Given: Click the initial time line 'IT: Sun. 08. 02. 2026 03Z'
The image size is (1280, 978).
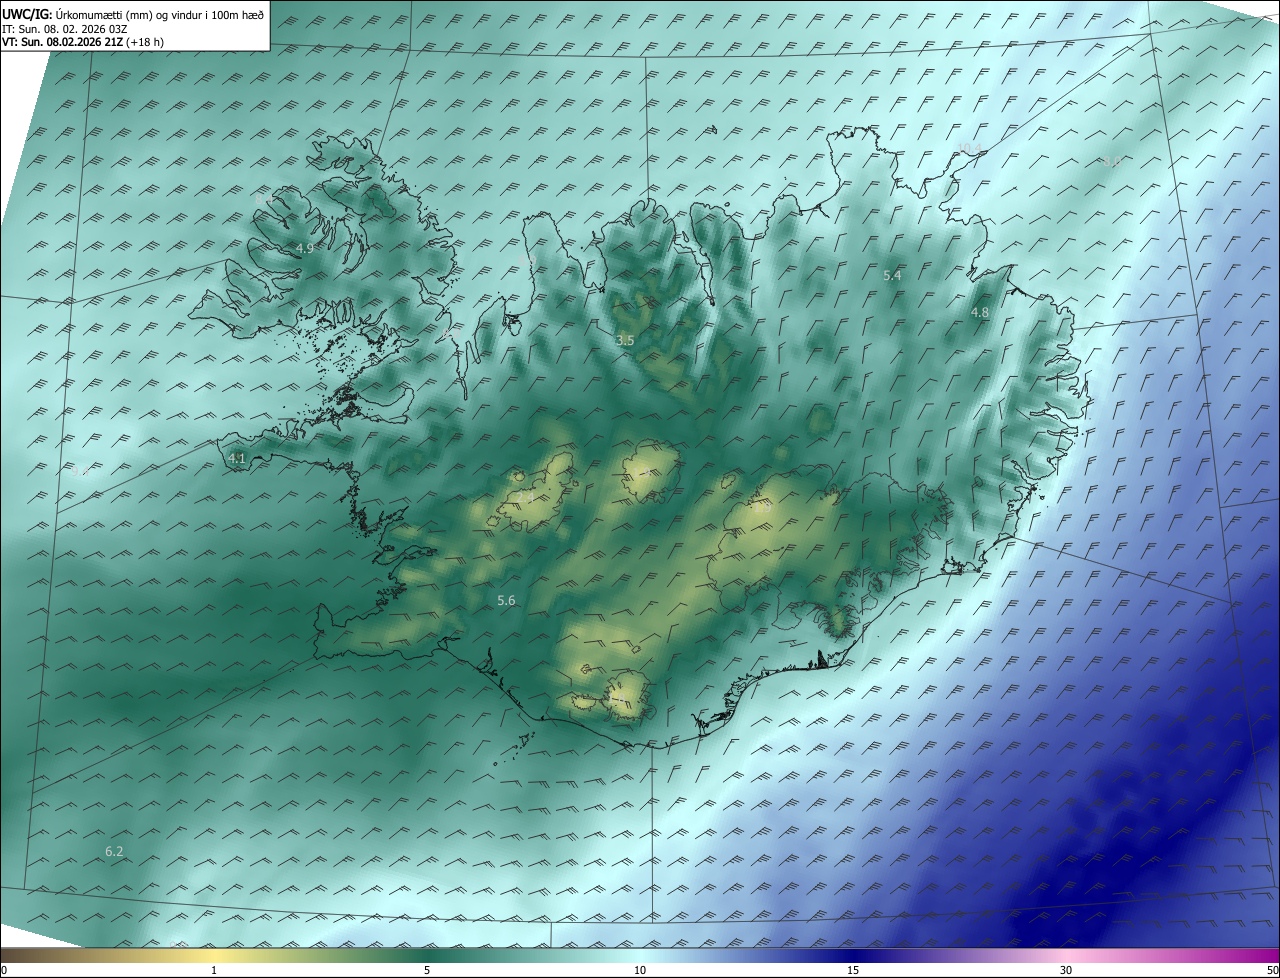Looking at the screenshot, I should pos(66,28).
